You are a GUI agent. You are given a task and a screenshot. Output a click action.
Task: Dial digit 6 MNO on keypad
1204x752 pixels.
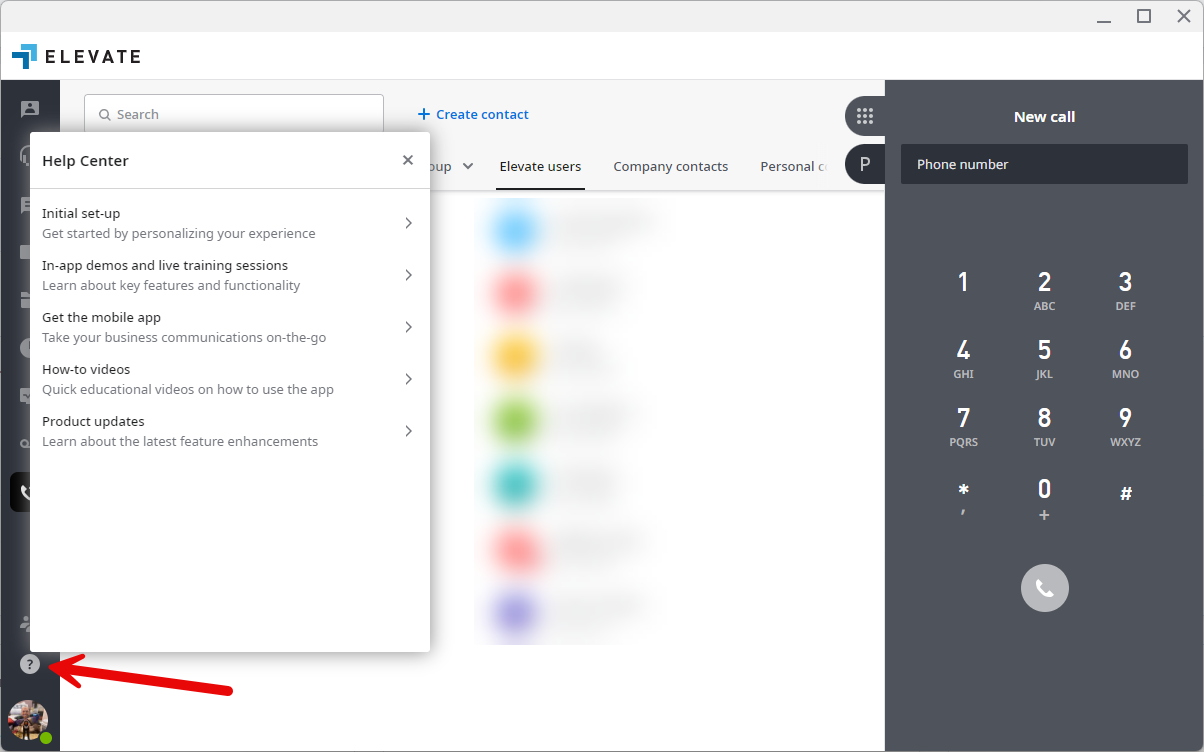click(1125, 359)
